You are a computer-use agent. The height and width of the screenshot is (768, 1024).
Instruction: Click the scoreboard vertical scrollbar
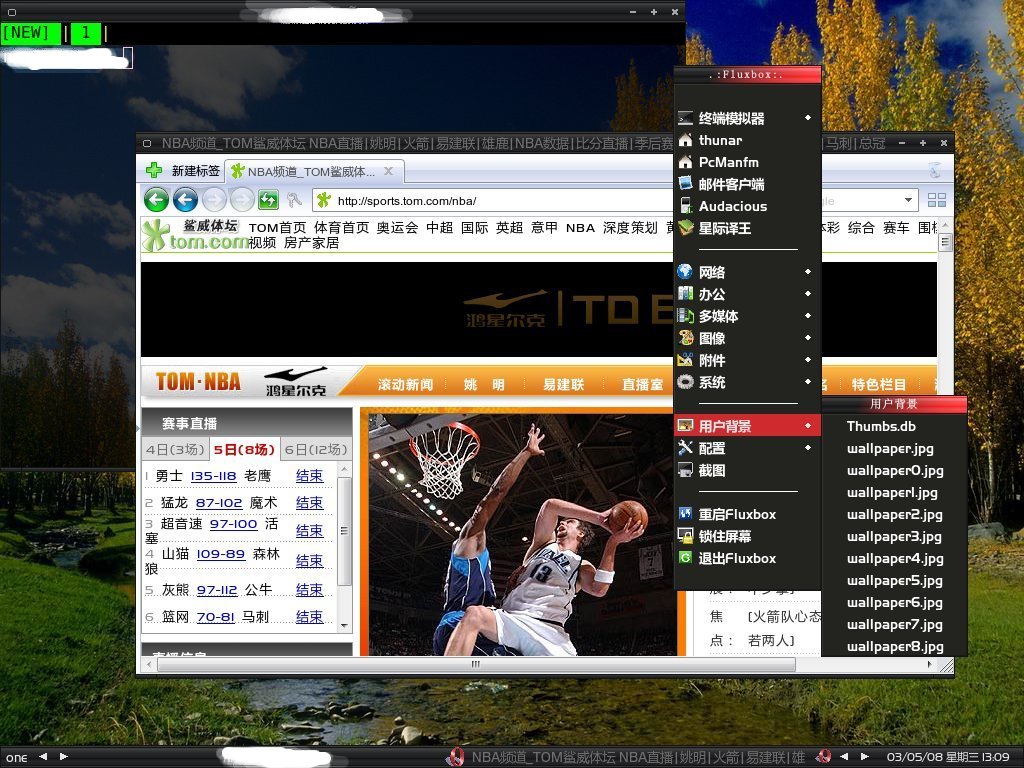(344, 530)
